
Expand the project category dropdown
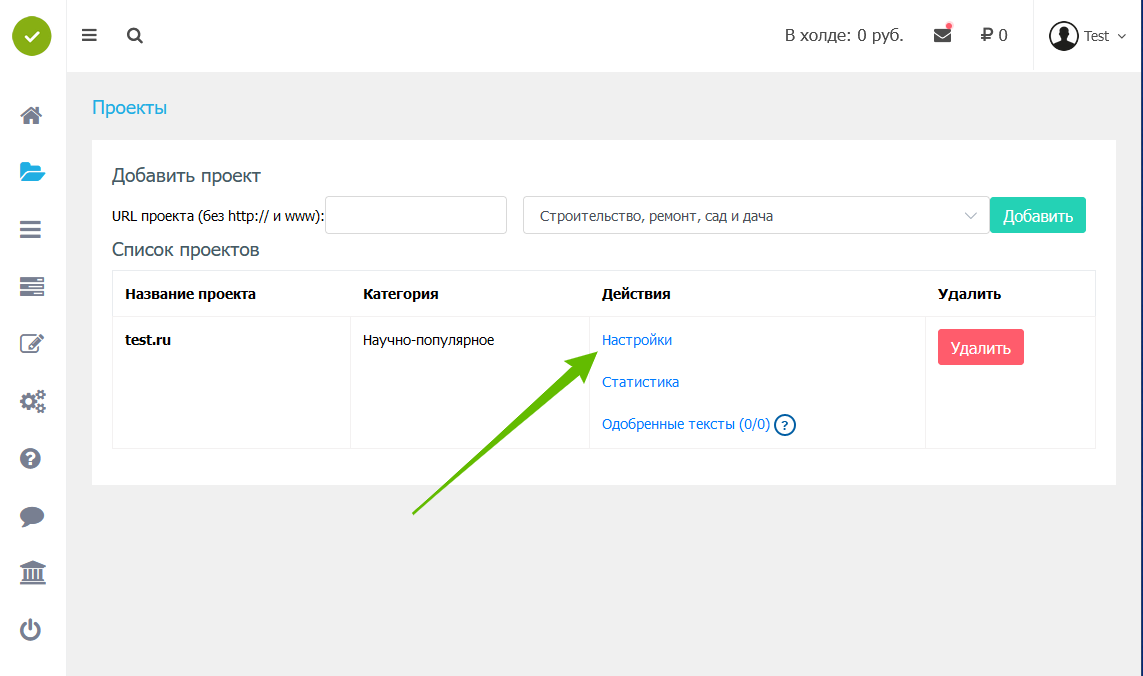(x=755, y=216)
